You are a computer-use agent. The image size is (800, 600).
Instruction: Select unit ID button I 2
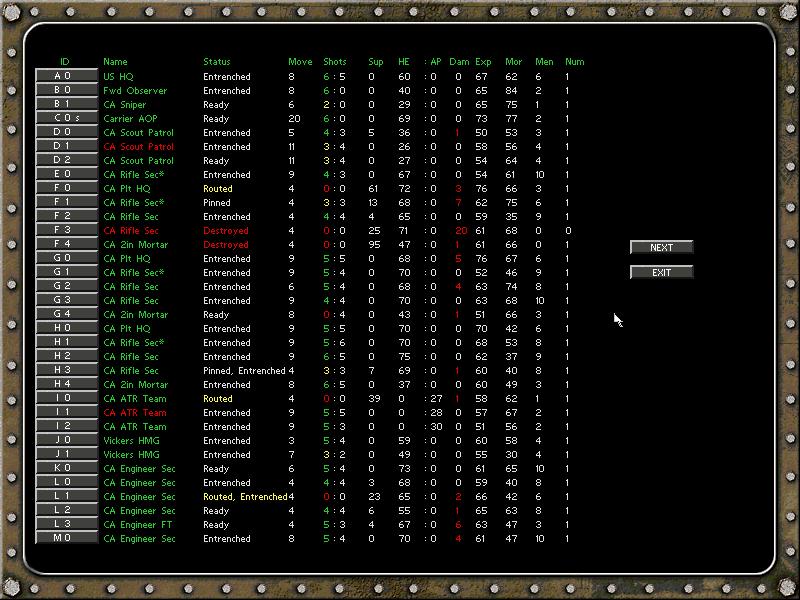(x=66, y=426)
